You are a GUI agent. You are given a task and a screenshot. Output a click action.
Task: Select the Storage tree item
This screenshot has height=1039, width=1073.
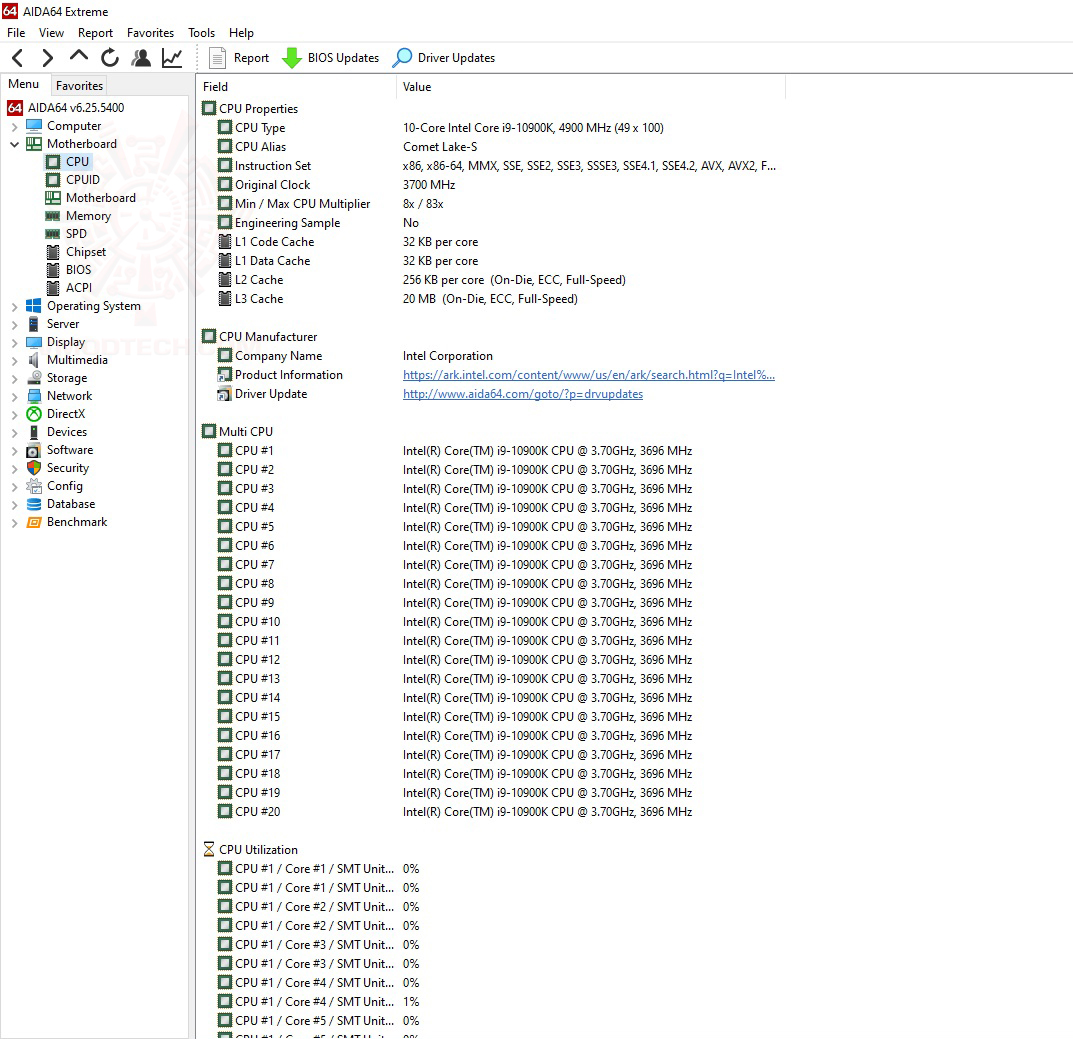(x=57, y=378)
